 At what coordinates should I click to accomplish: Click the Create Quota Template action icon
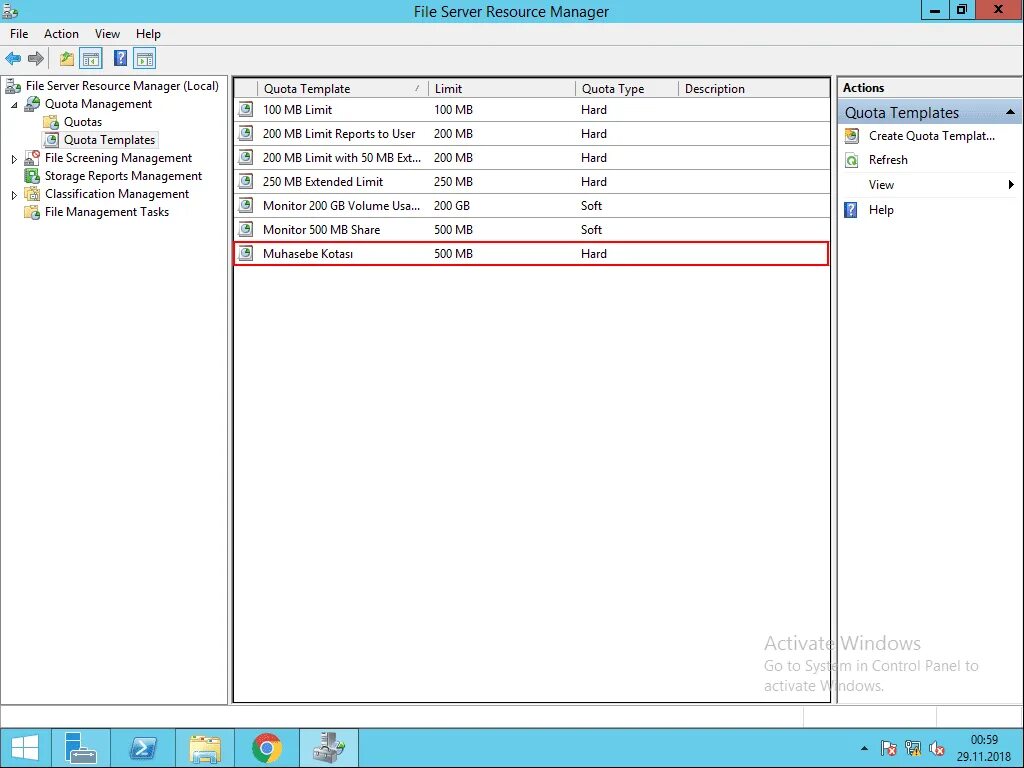[852, 136]
